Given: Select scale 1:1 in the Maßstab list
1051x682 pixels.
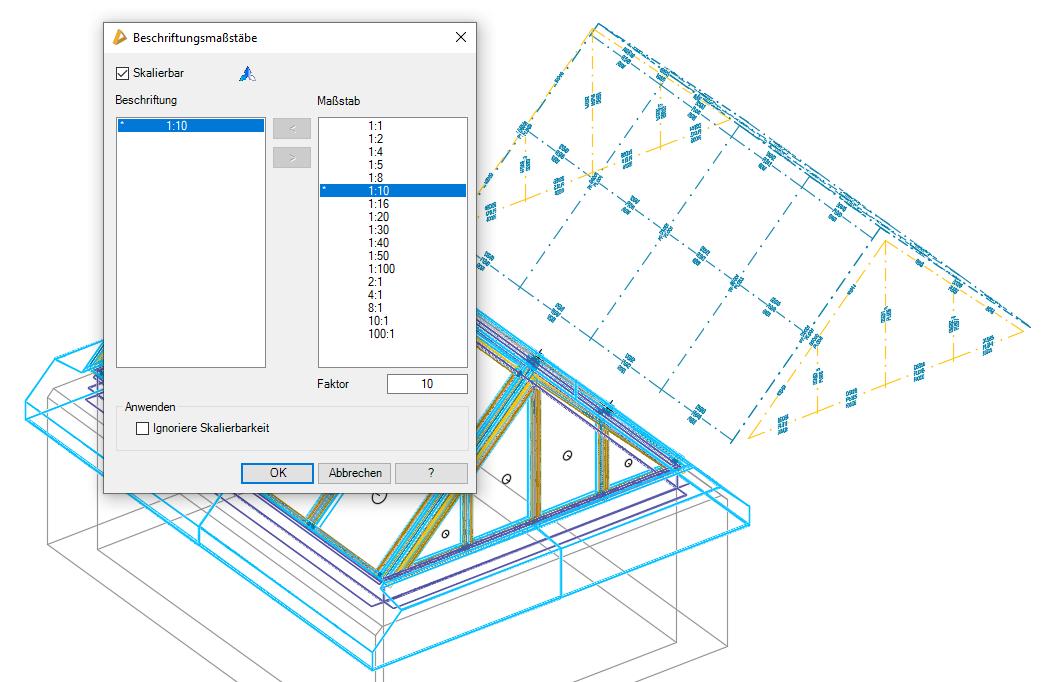Looking at the screenshot, I should tap(376, 126).
